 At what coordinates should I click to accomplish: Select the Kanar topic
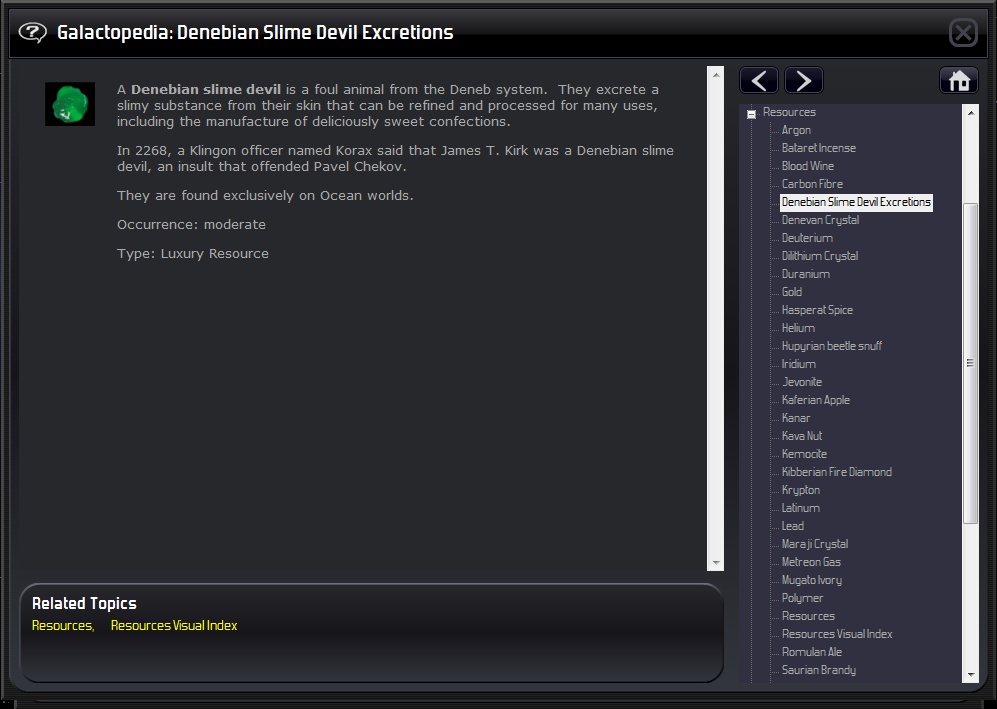pos(796,418)
